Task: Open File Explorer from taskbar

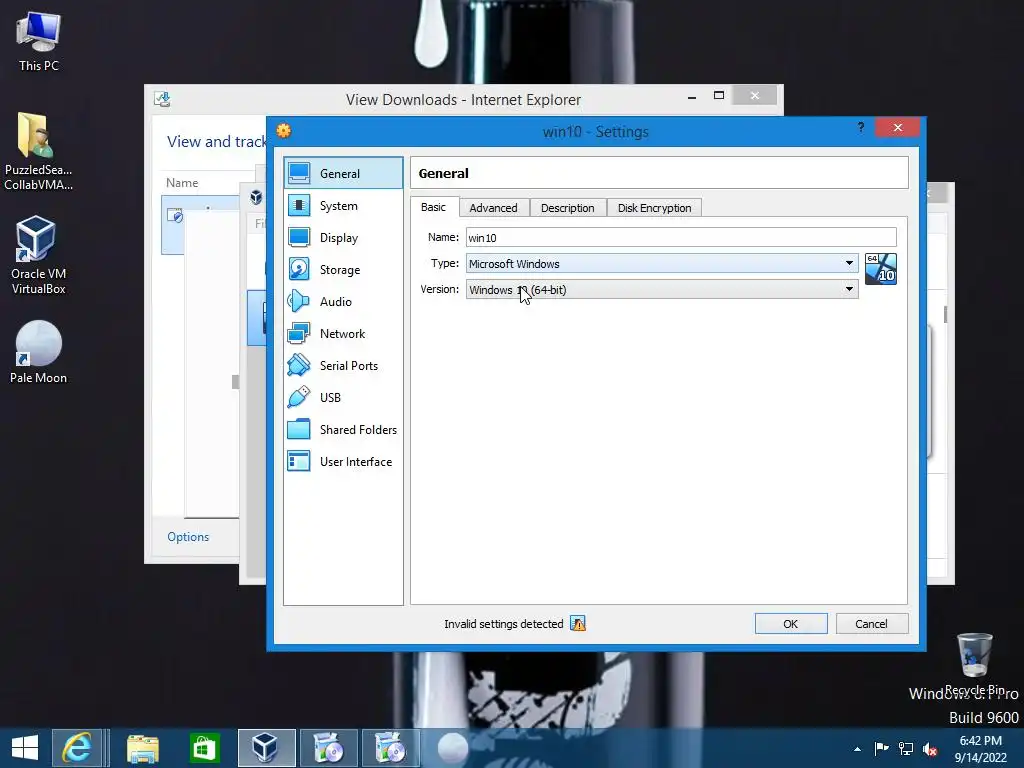Action: [142, 748]
